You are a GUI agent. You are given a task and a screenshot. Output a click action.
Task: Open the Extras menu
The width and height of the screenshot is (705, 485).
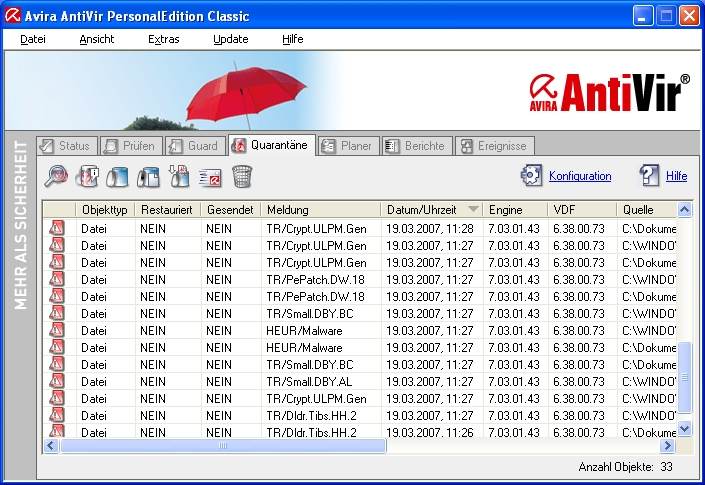tap(164, 39)
